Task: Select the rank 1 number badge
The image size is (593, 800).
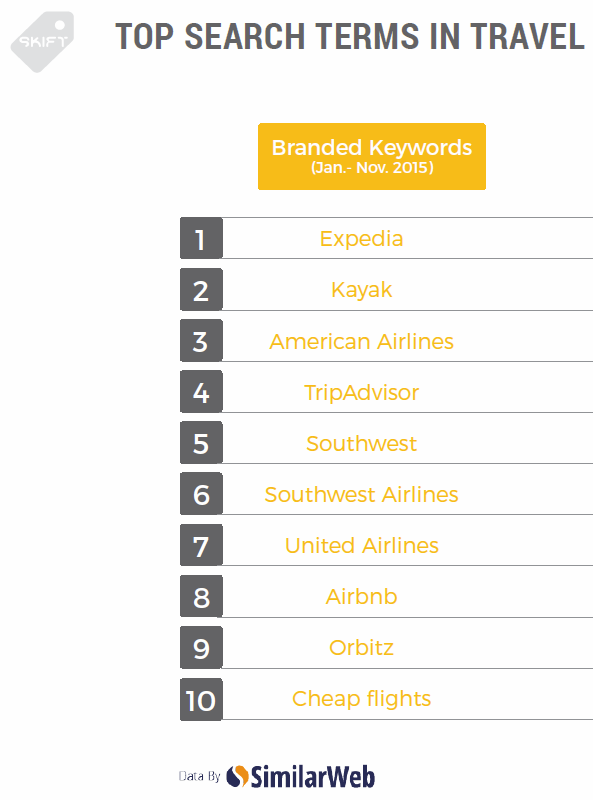Action: (201, 238)
